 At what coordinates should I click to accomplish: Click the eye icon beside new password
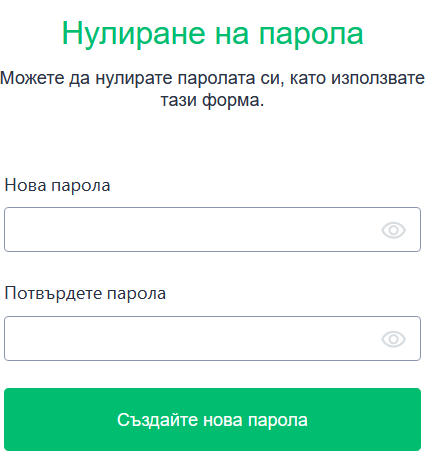coord(393,230)
